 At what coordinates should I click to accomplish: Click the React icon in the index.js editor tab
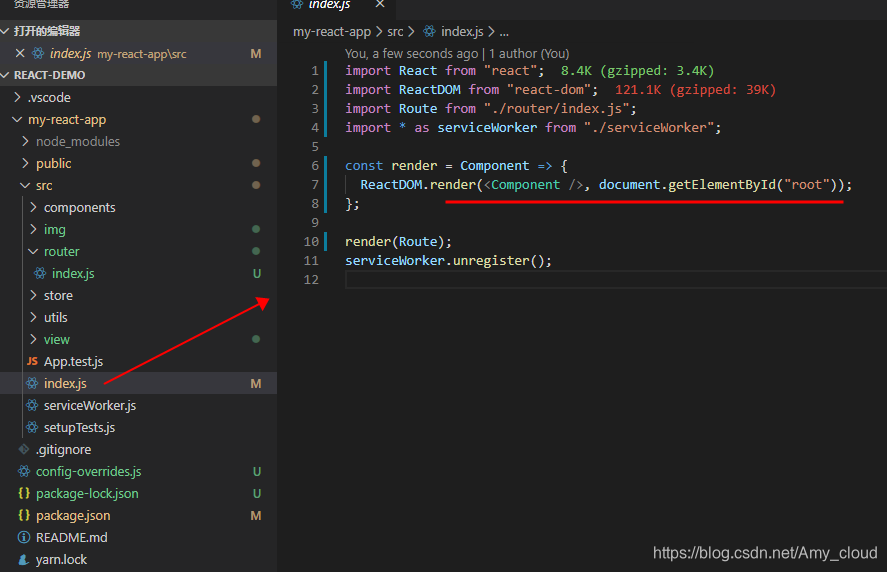pyautogui.click(x=297, y=5)
